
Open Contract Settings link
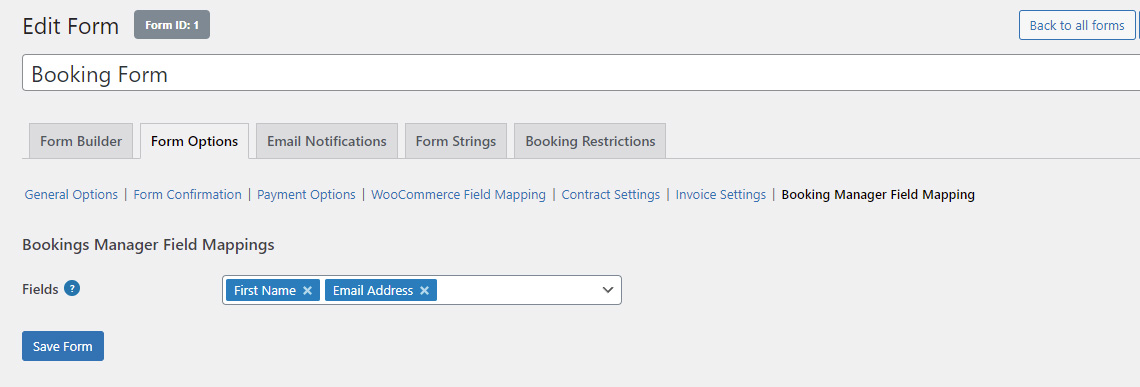tap(611, 194)
